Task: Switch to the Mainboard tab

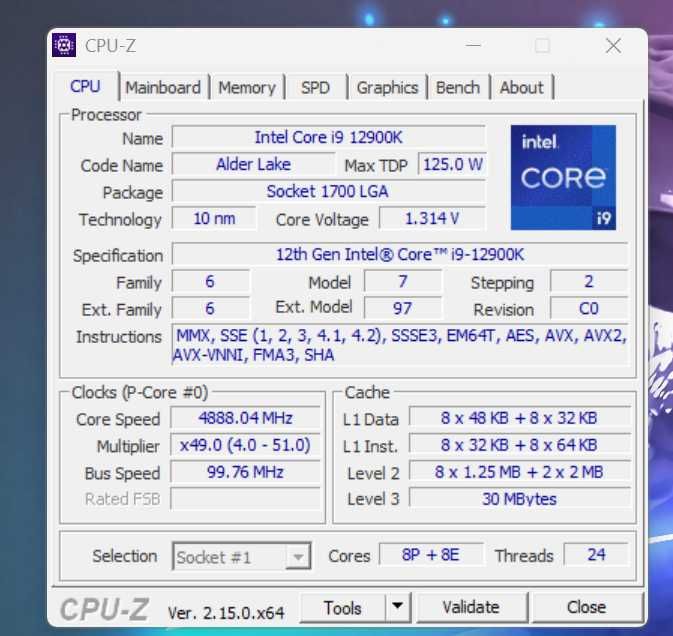Action: click(x=163, y=88)
